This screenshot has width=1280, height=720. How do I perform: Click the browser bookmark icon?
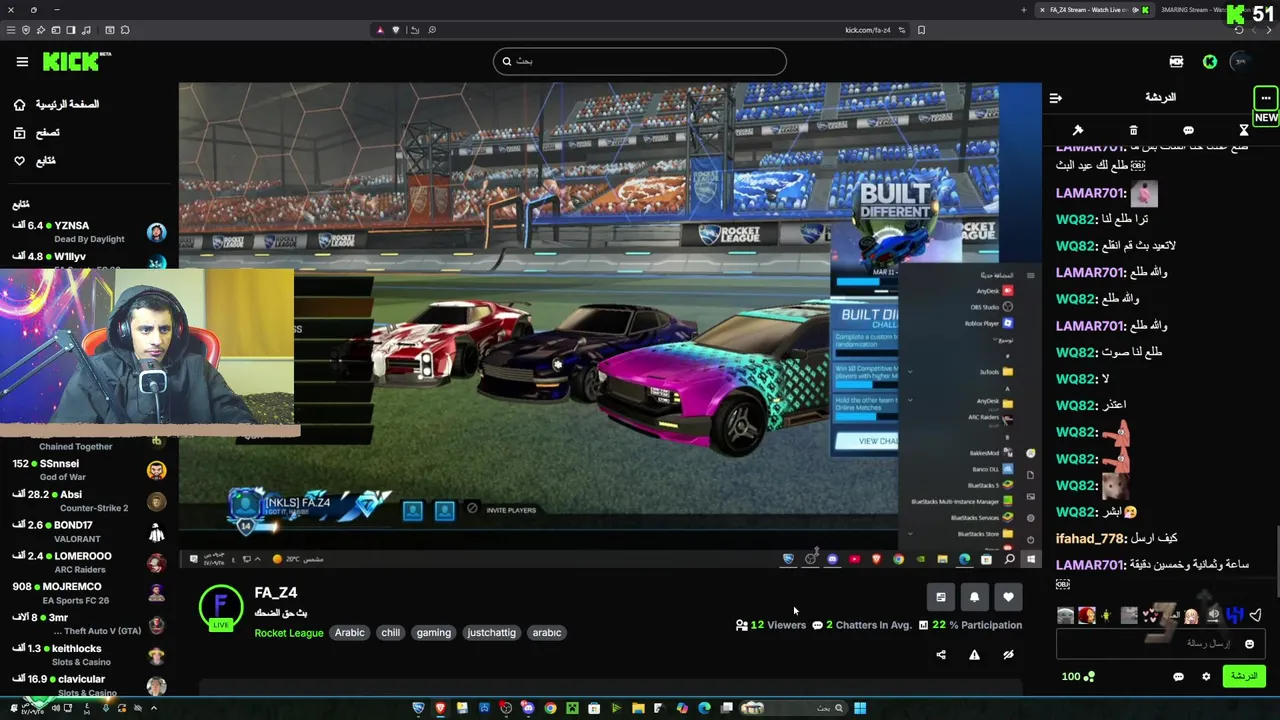(x=921, y=30)
